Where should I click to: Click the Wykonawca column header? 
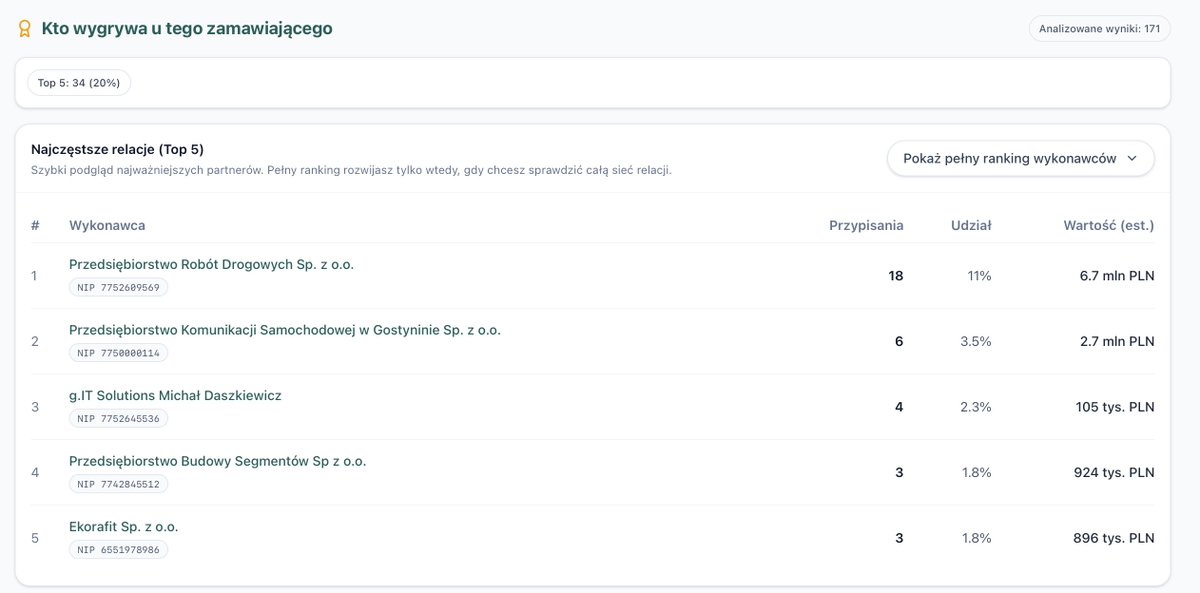tap(107, 225)
